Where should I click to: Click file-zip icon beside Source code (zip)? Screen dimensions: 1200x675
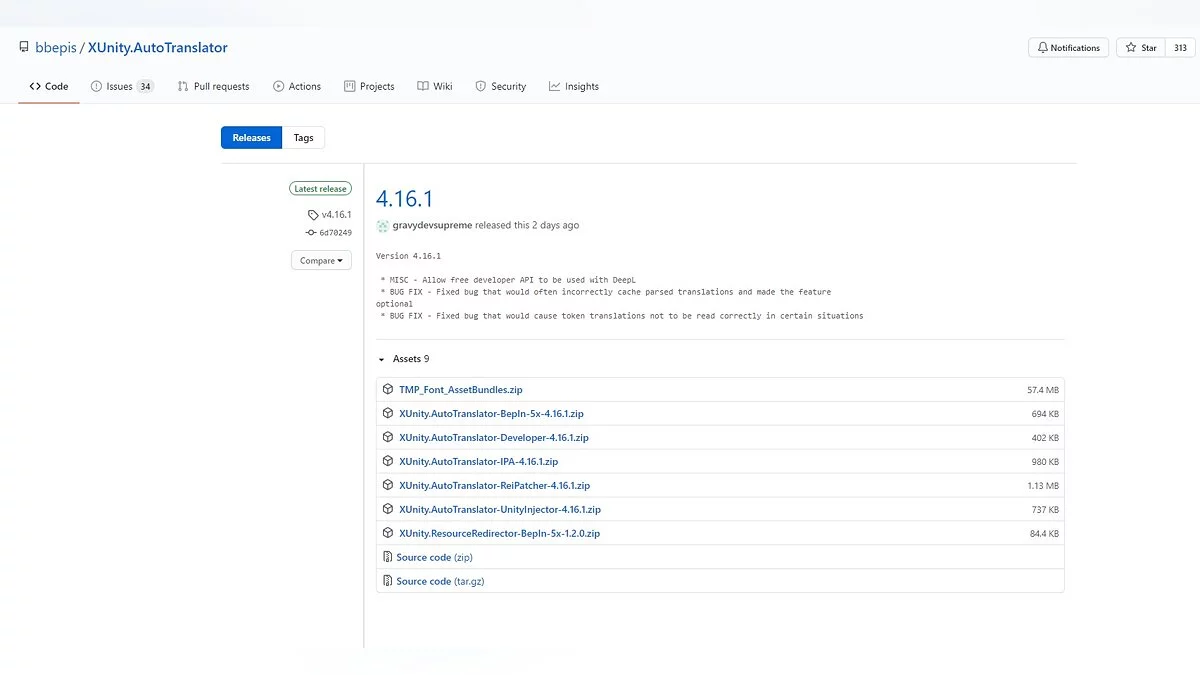click(x=388, y=557)
